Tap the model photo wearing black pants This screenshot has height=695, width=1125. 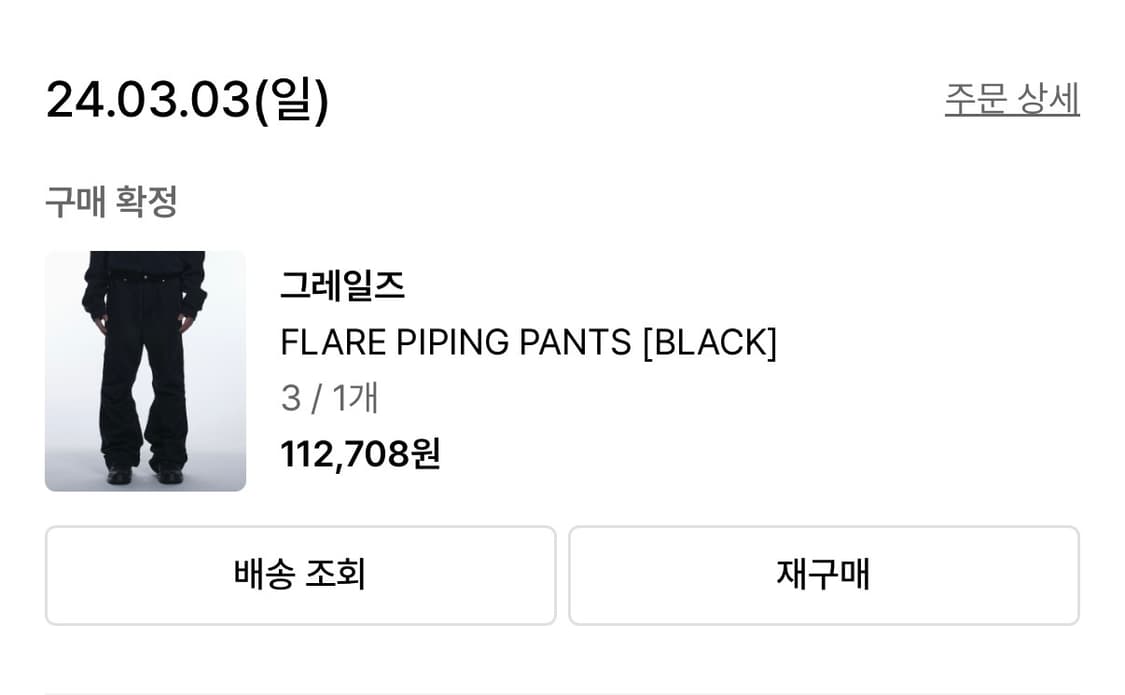(145, 371)
